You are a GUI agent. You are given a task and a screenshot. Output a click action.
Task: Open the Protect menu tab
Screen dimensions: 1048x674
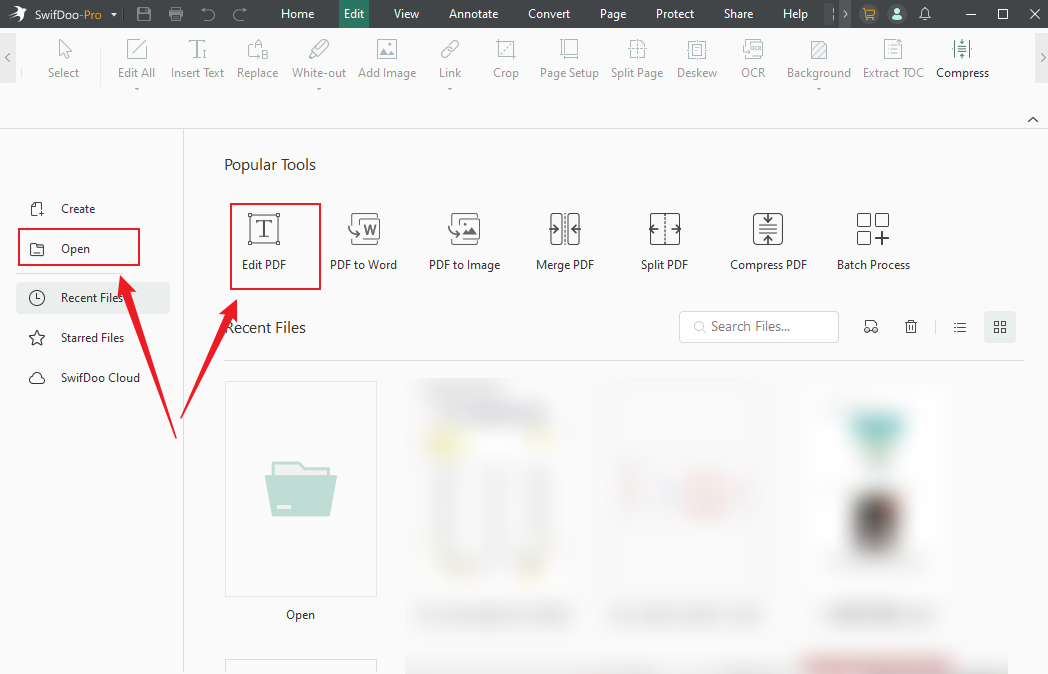[675, 14]
